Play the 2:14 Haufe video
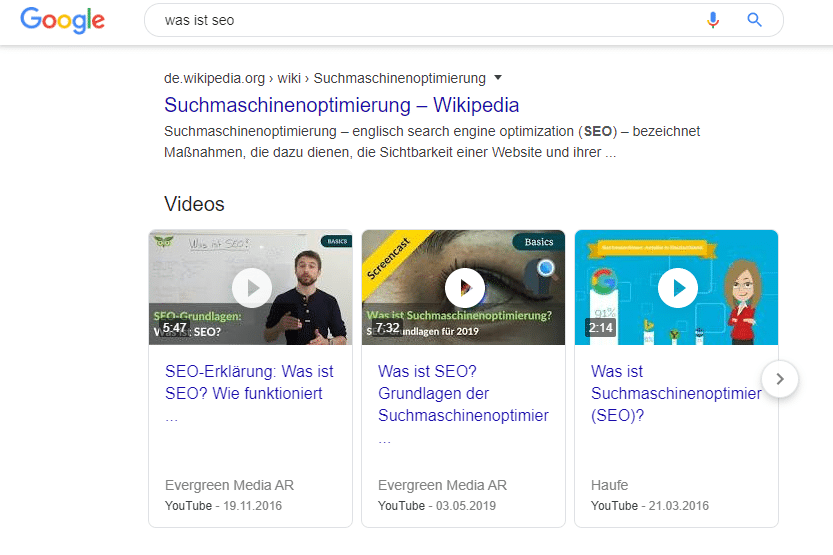833x555 pixels. tap(678, 288)
